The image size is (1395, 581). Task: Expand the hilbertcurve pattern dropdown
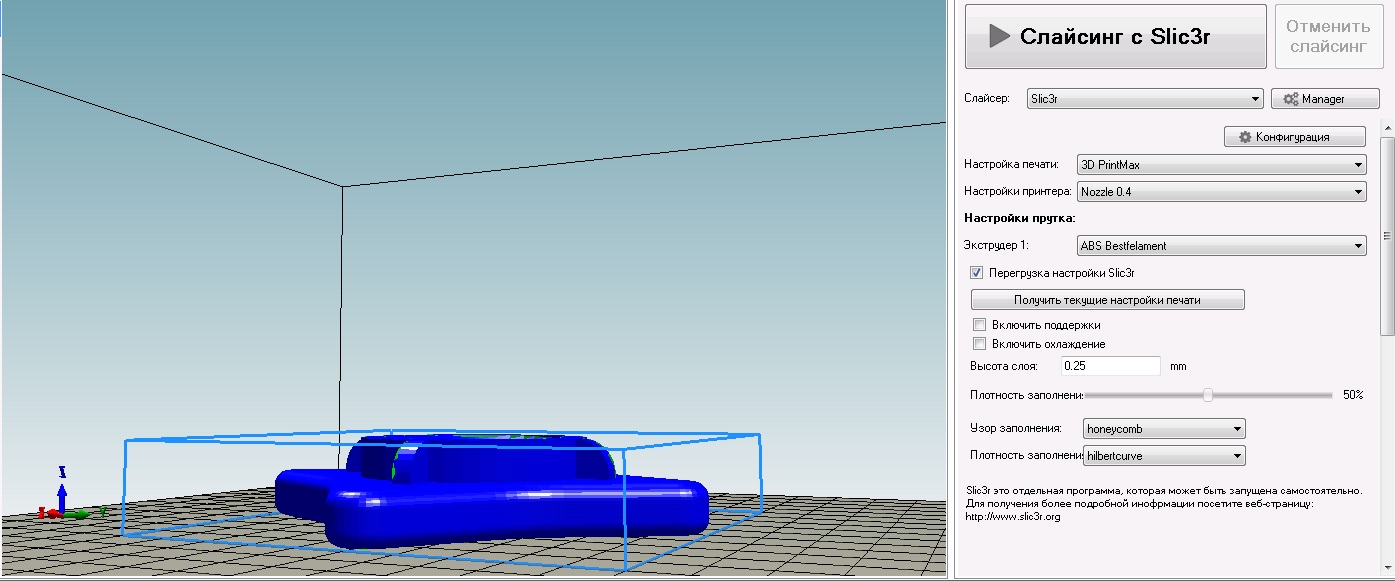[1164, 456]
